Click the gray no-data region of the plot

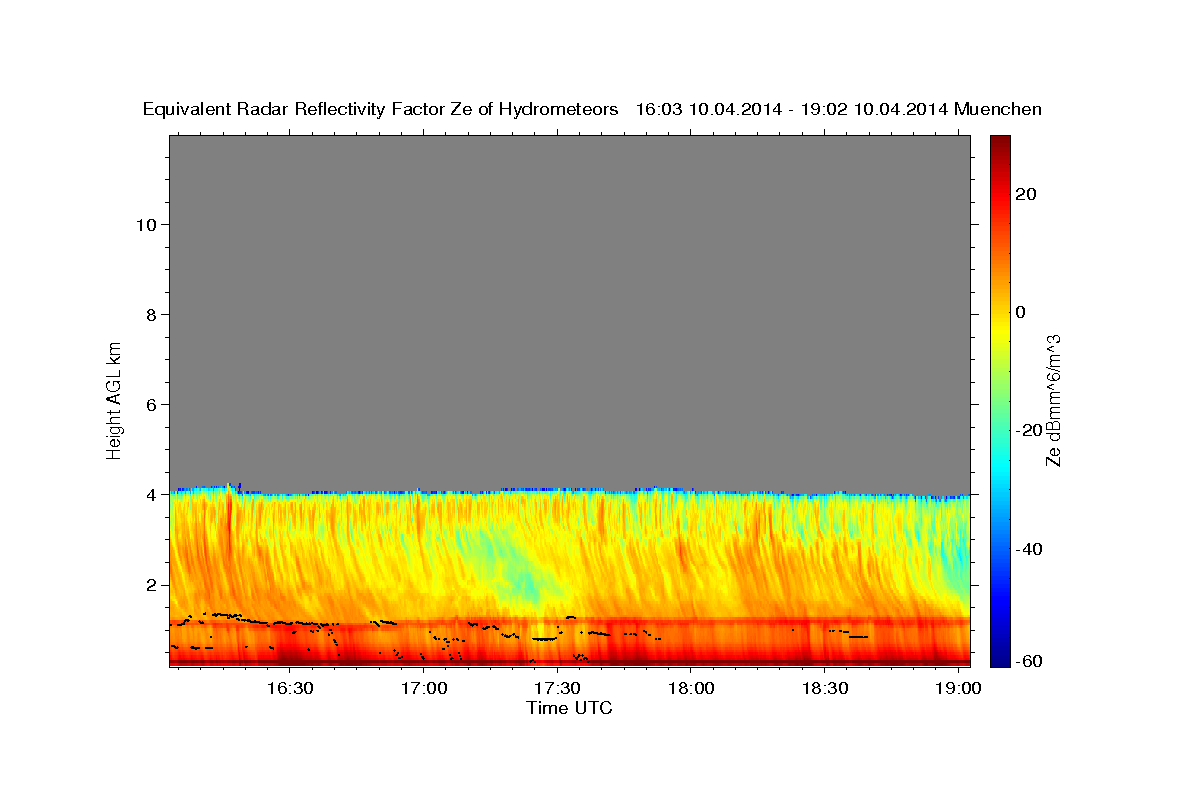click(x=569, y=310)
